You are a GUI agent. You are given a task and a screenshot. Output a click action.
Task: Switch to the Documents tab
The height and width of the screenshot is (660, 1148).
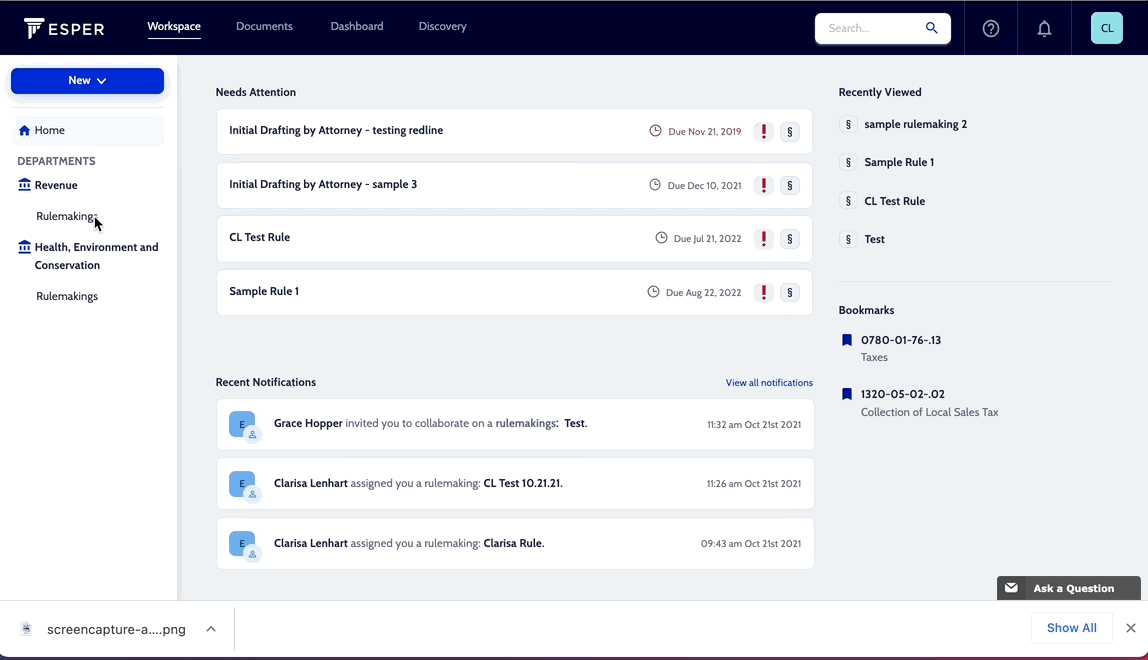point(264,26)
